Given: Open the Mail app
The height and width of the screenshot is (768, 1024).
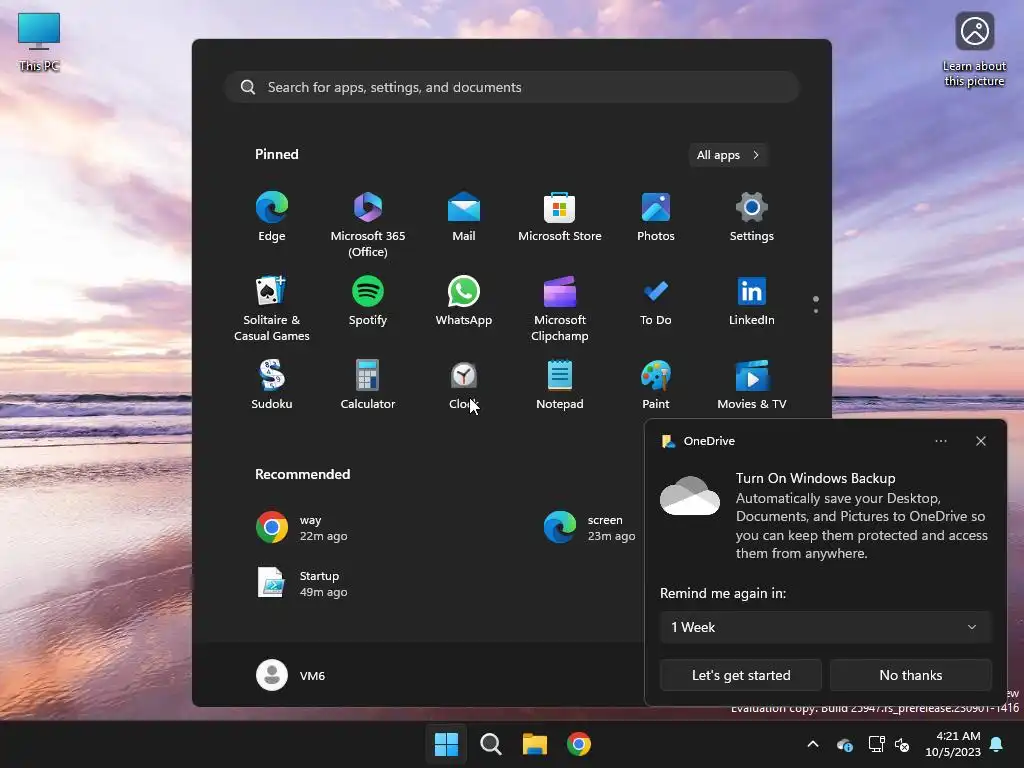Looking at the screenshot, I should click(464, 217).
